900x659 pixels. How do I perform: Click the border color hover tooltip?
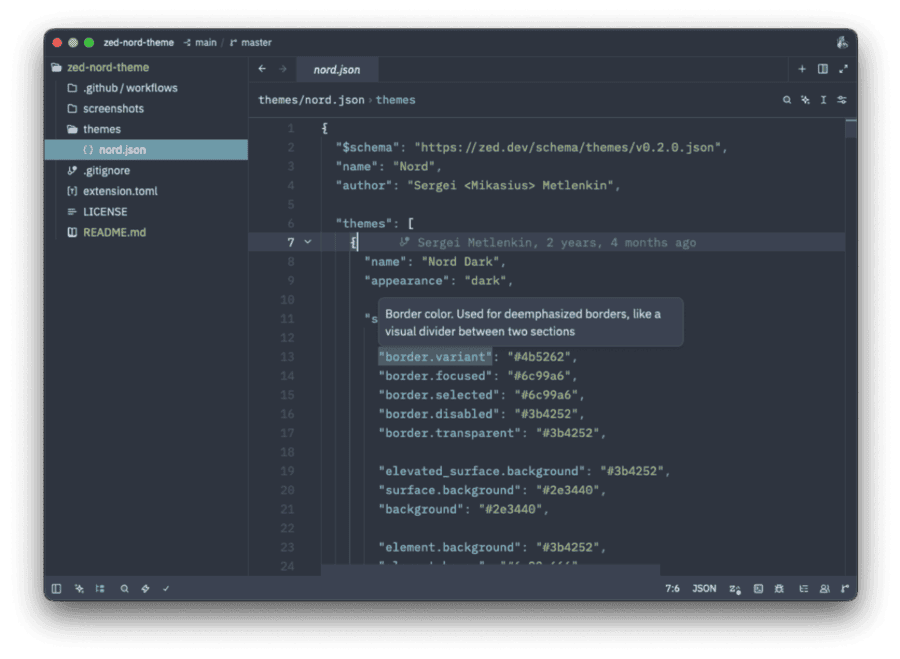pyautogui.click(x=530, y=322)
